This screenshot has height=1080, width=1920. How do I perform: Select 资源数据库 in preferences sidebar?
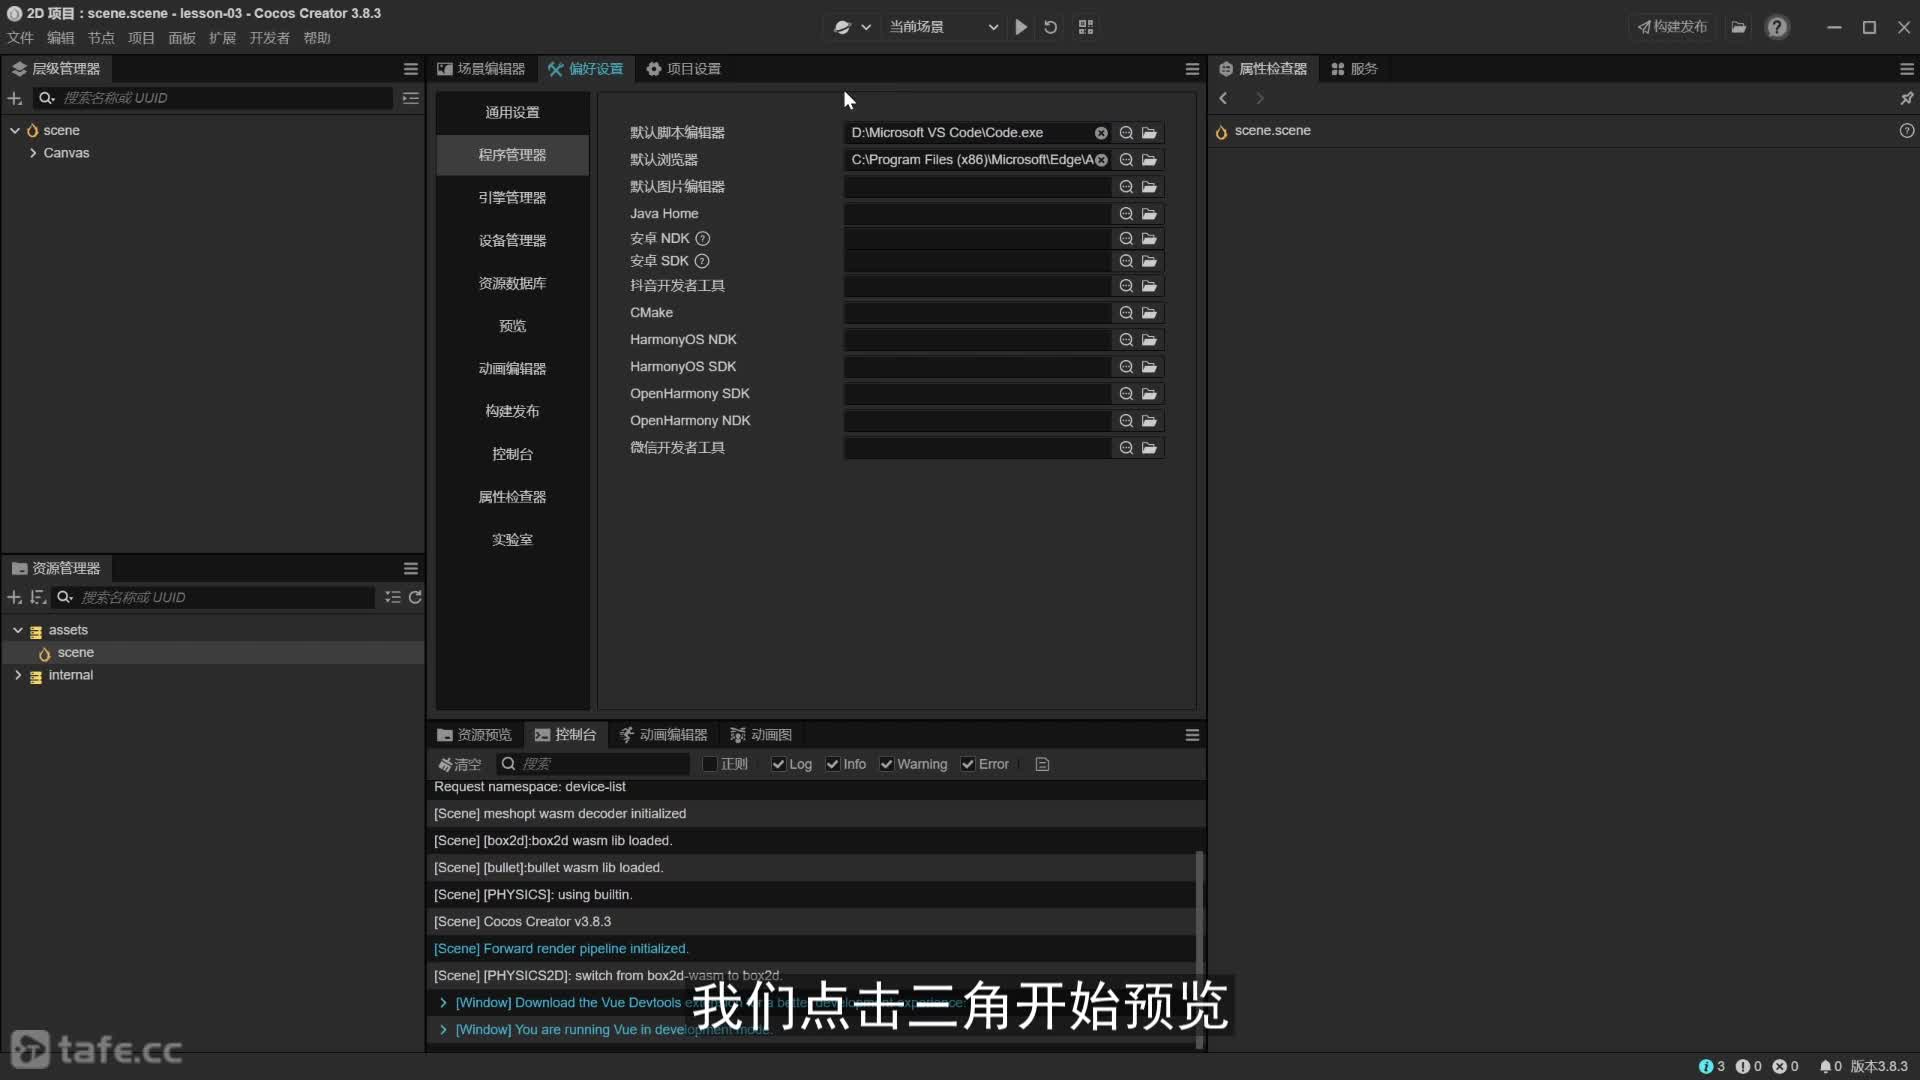(512, 284)
